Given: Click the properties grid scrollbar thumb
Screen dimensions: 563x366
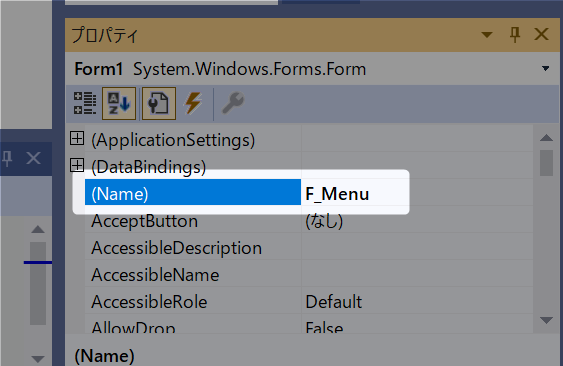Looking at the screenshot, I should pos(546,163).
